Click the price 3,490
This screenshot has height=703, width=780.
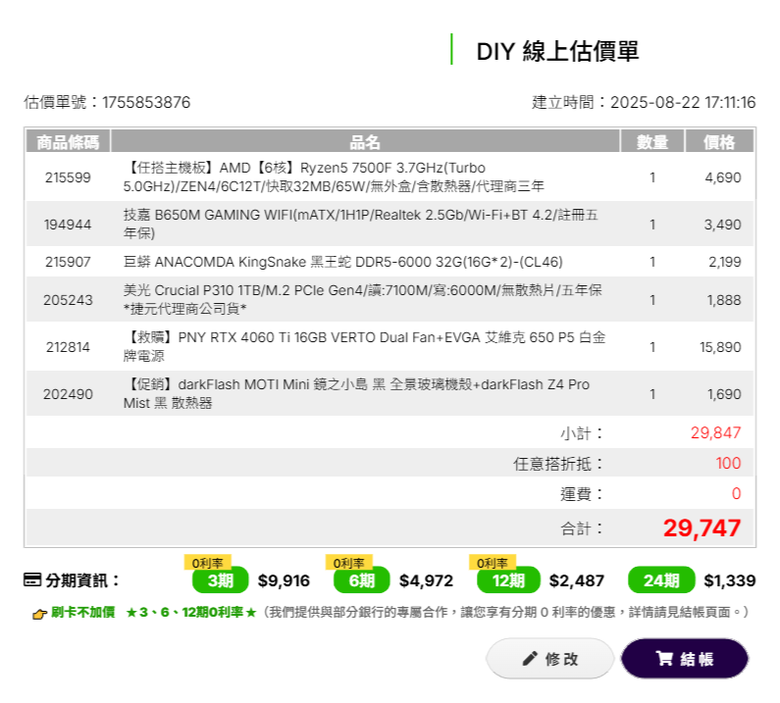tap(722, 224)
